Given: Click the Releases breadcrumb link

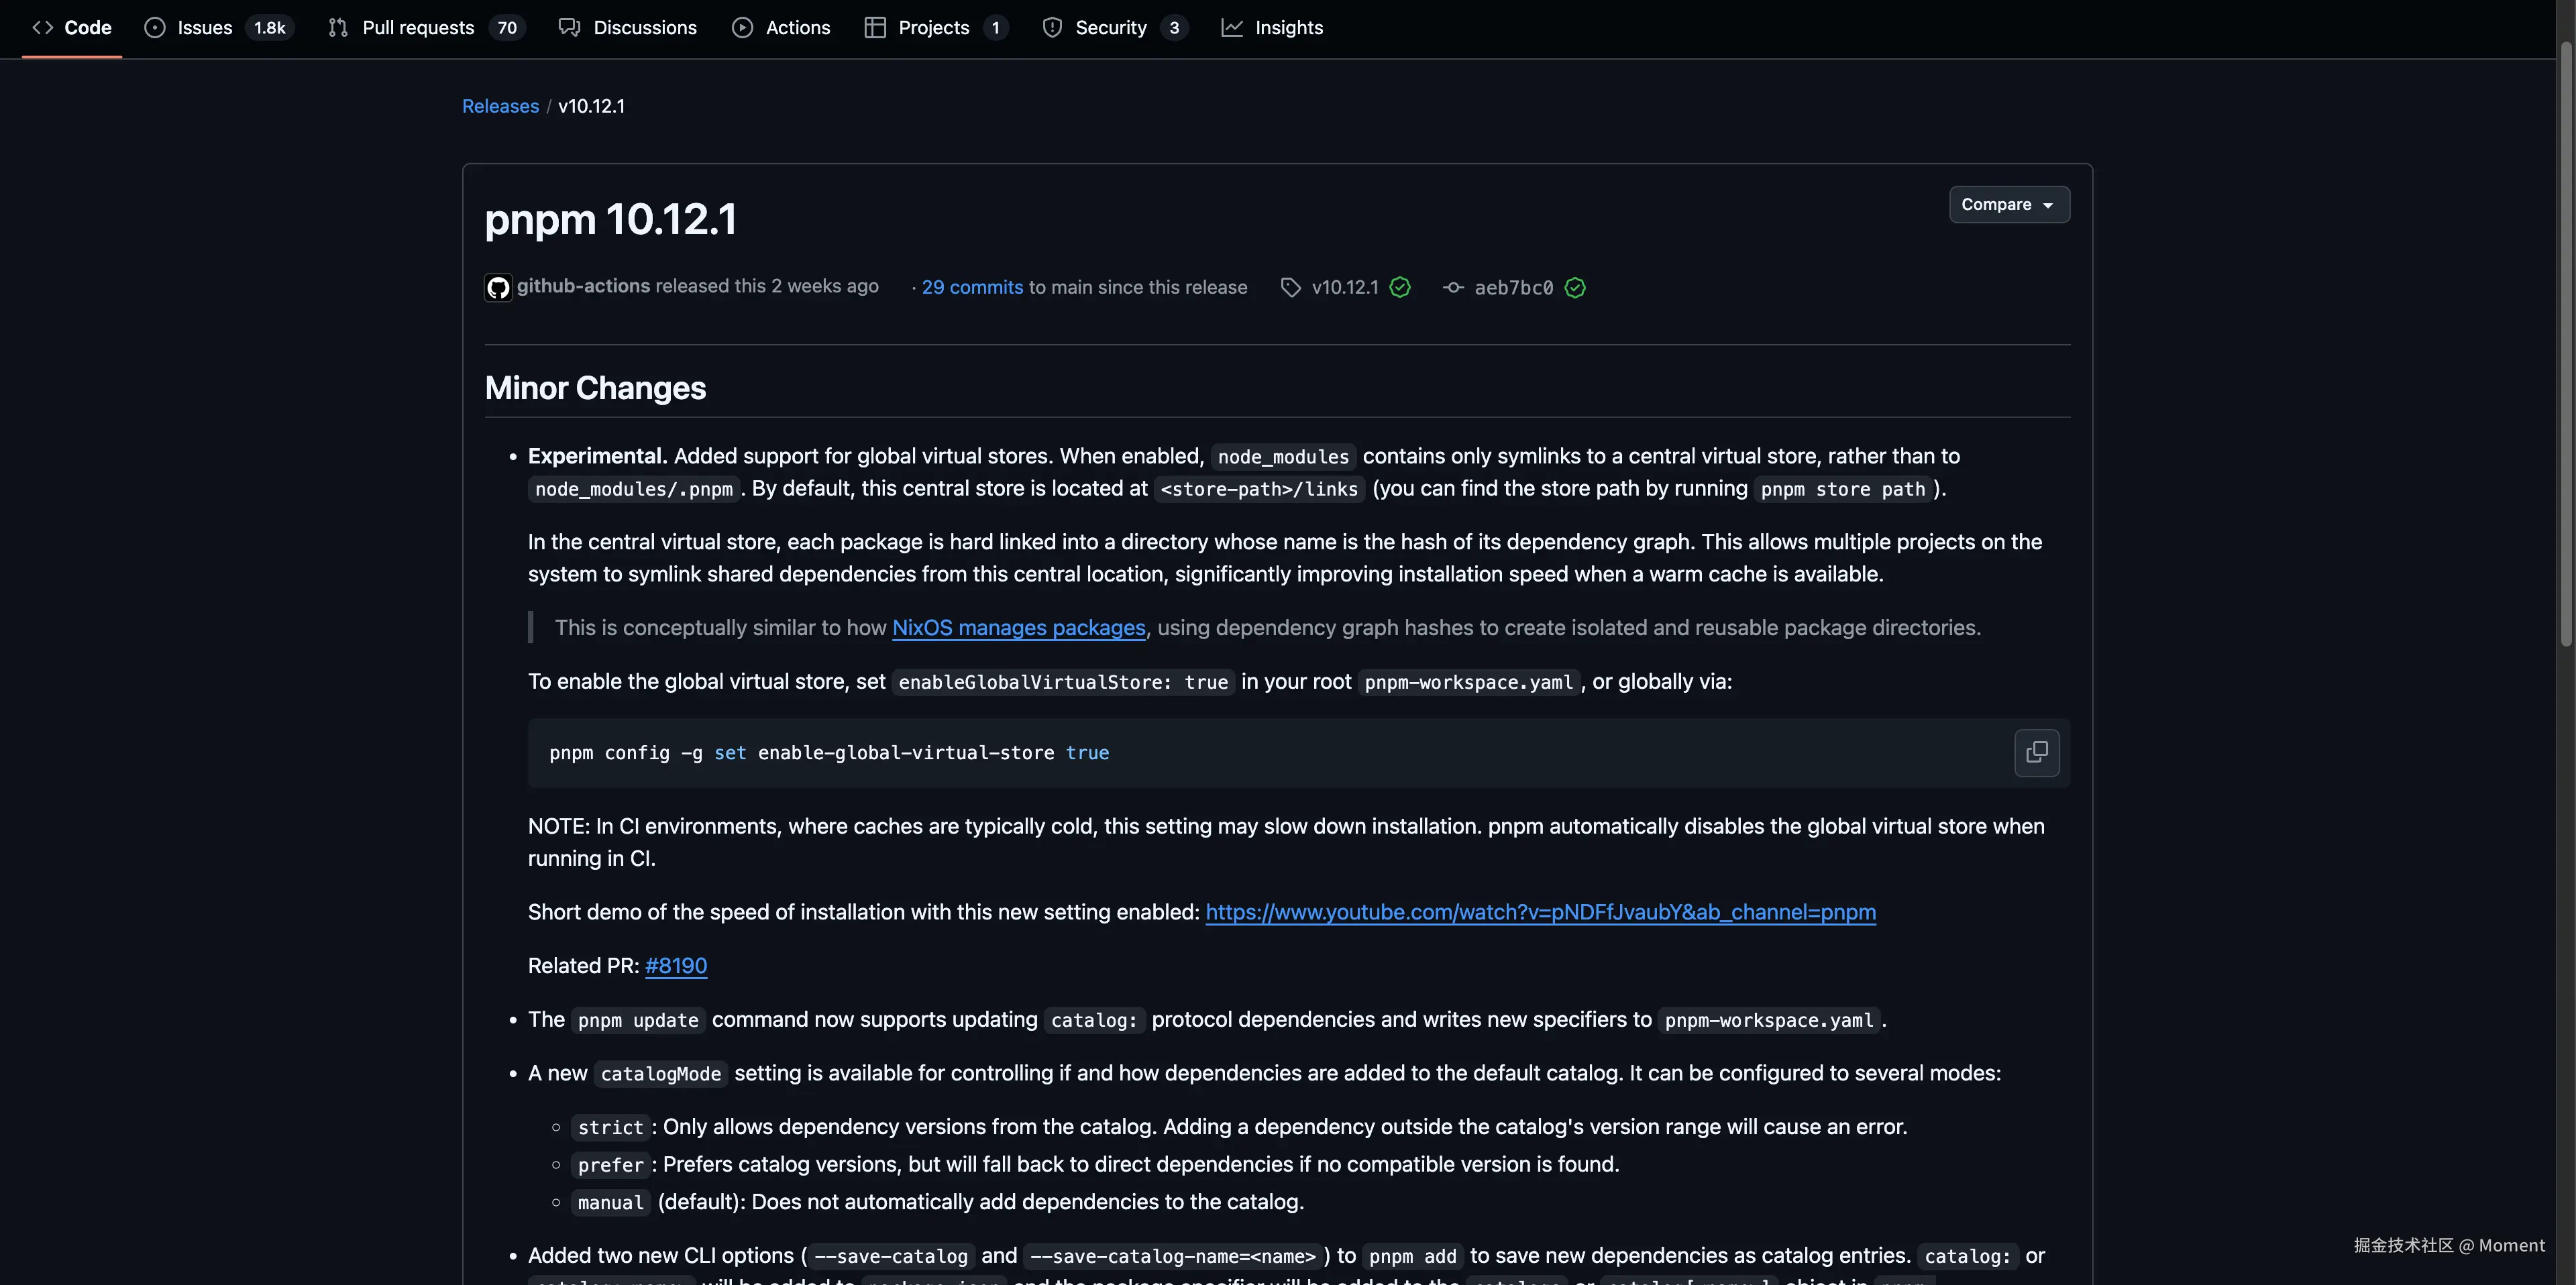Looking at the screenshot, I should 500,106.
